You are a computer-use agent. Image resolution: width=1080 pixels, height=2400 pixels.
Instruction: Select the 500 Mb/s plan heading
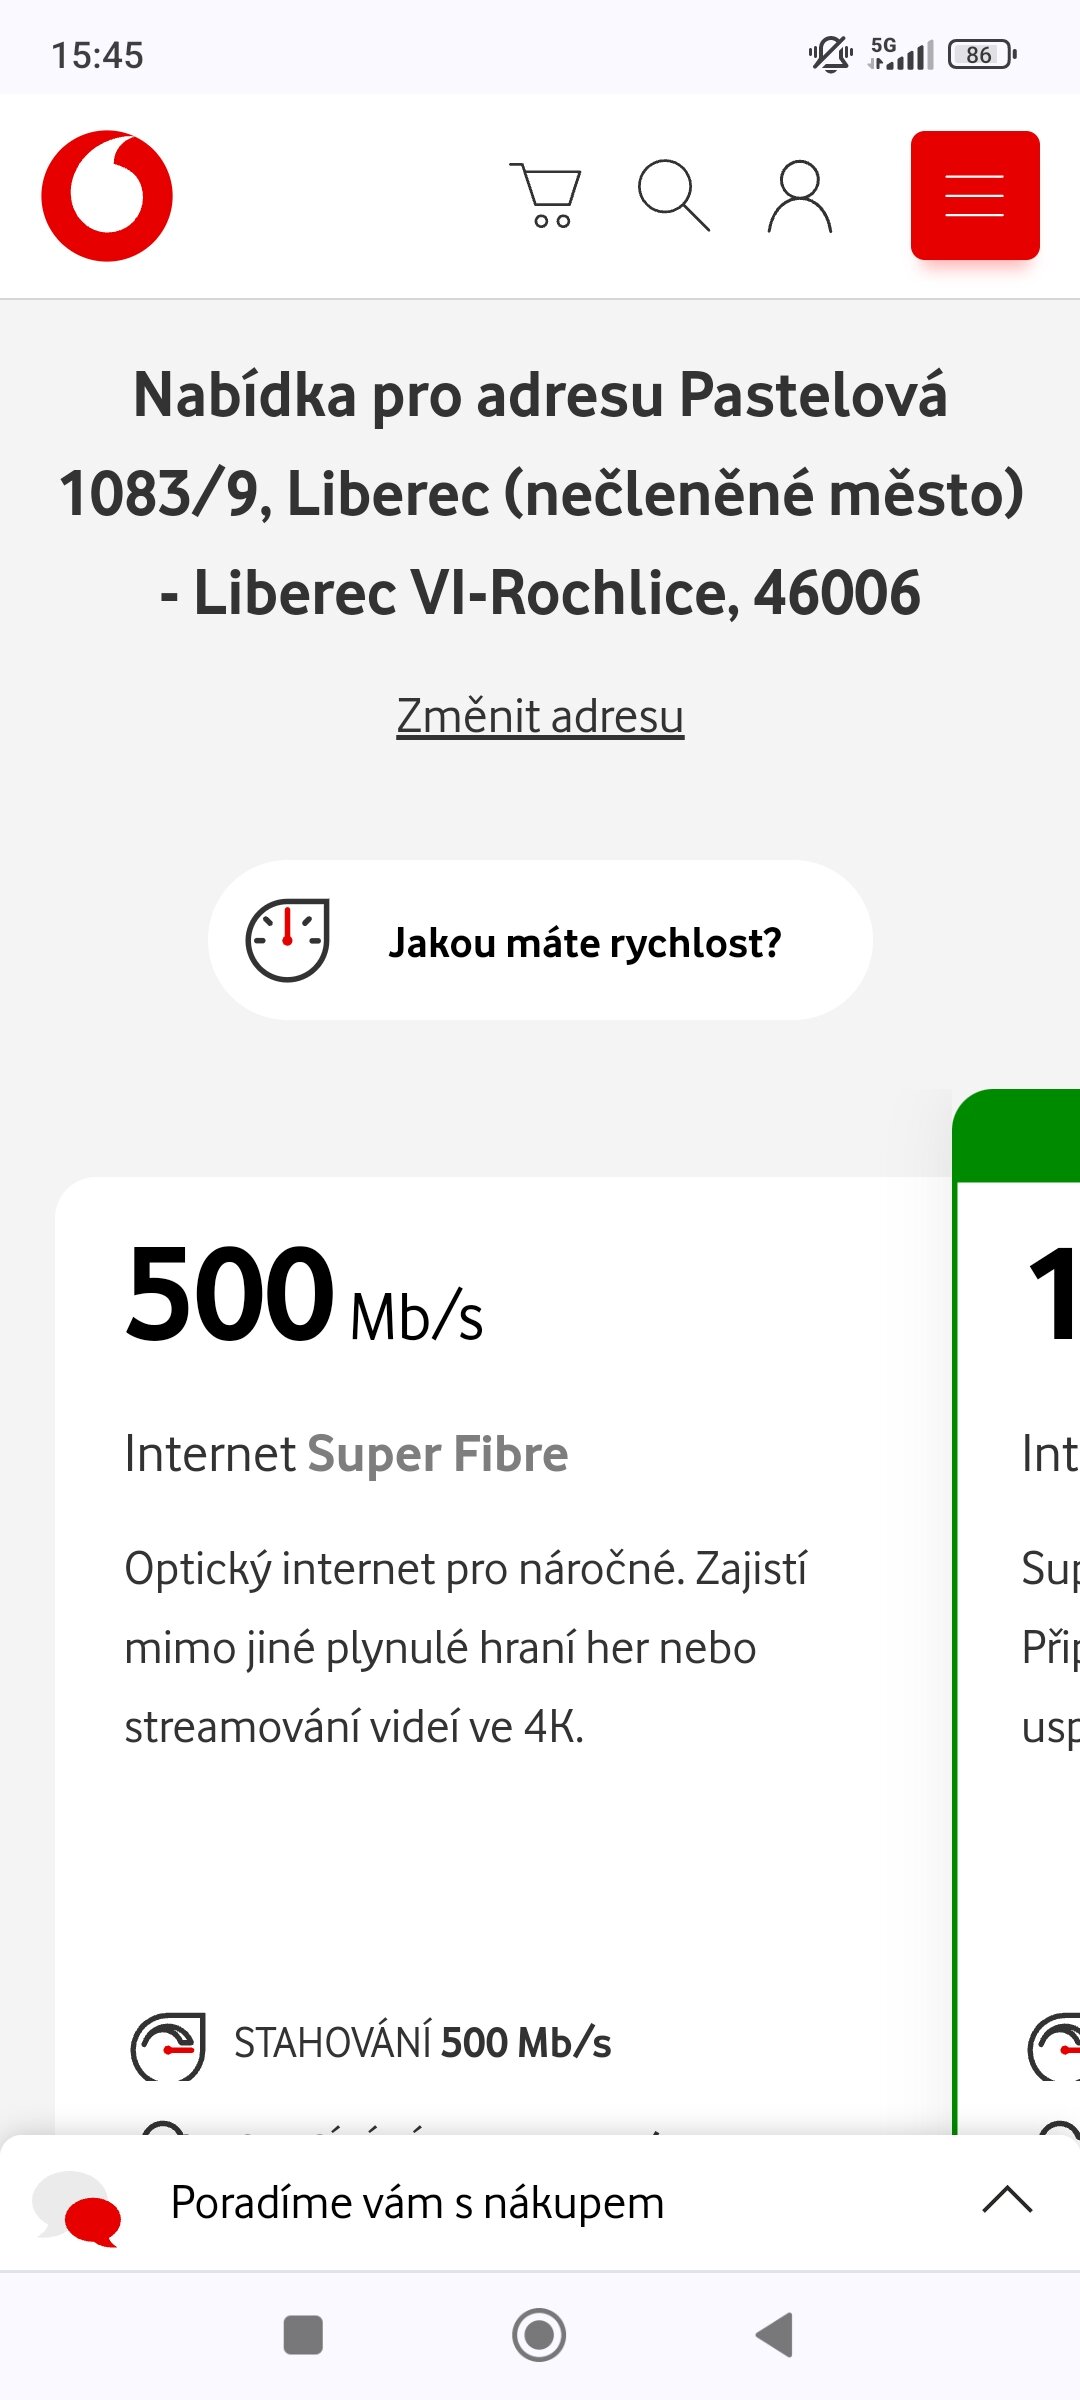[x=305, y=1295]
